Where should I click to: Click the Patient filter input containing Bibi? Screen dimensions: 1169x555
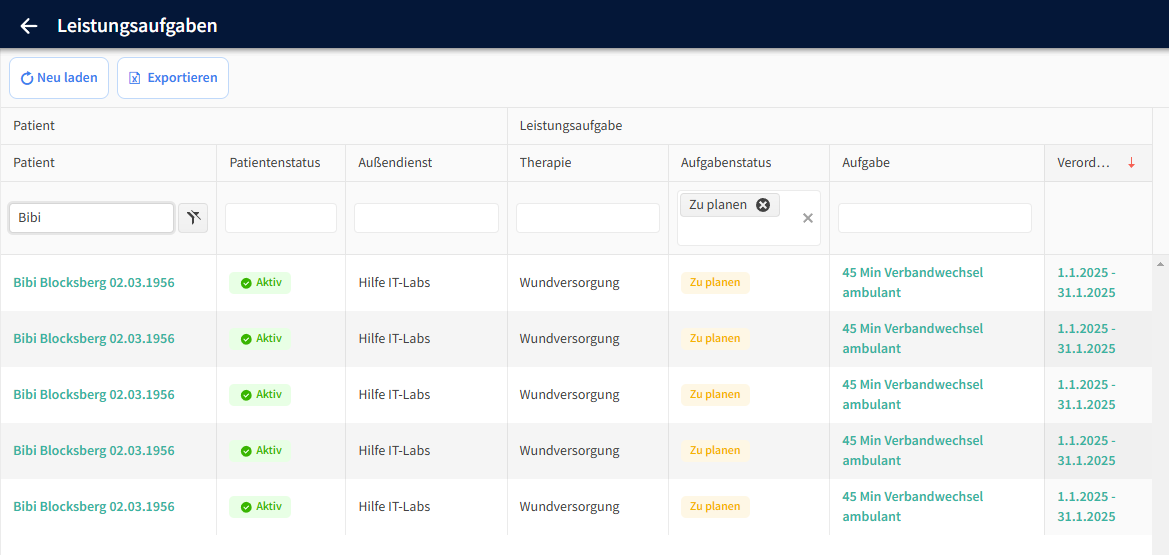91,218
